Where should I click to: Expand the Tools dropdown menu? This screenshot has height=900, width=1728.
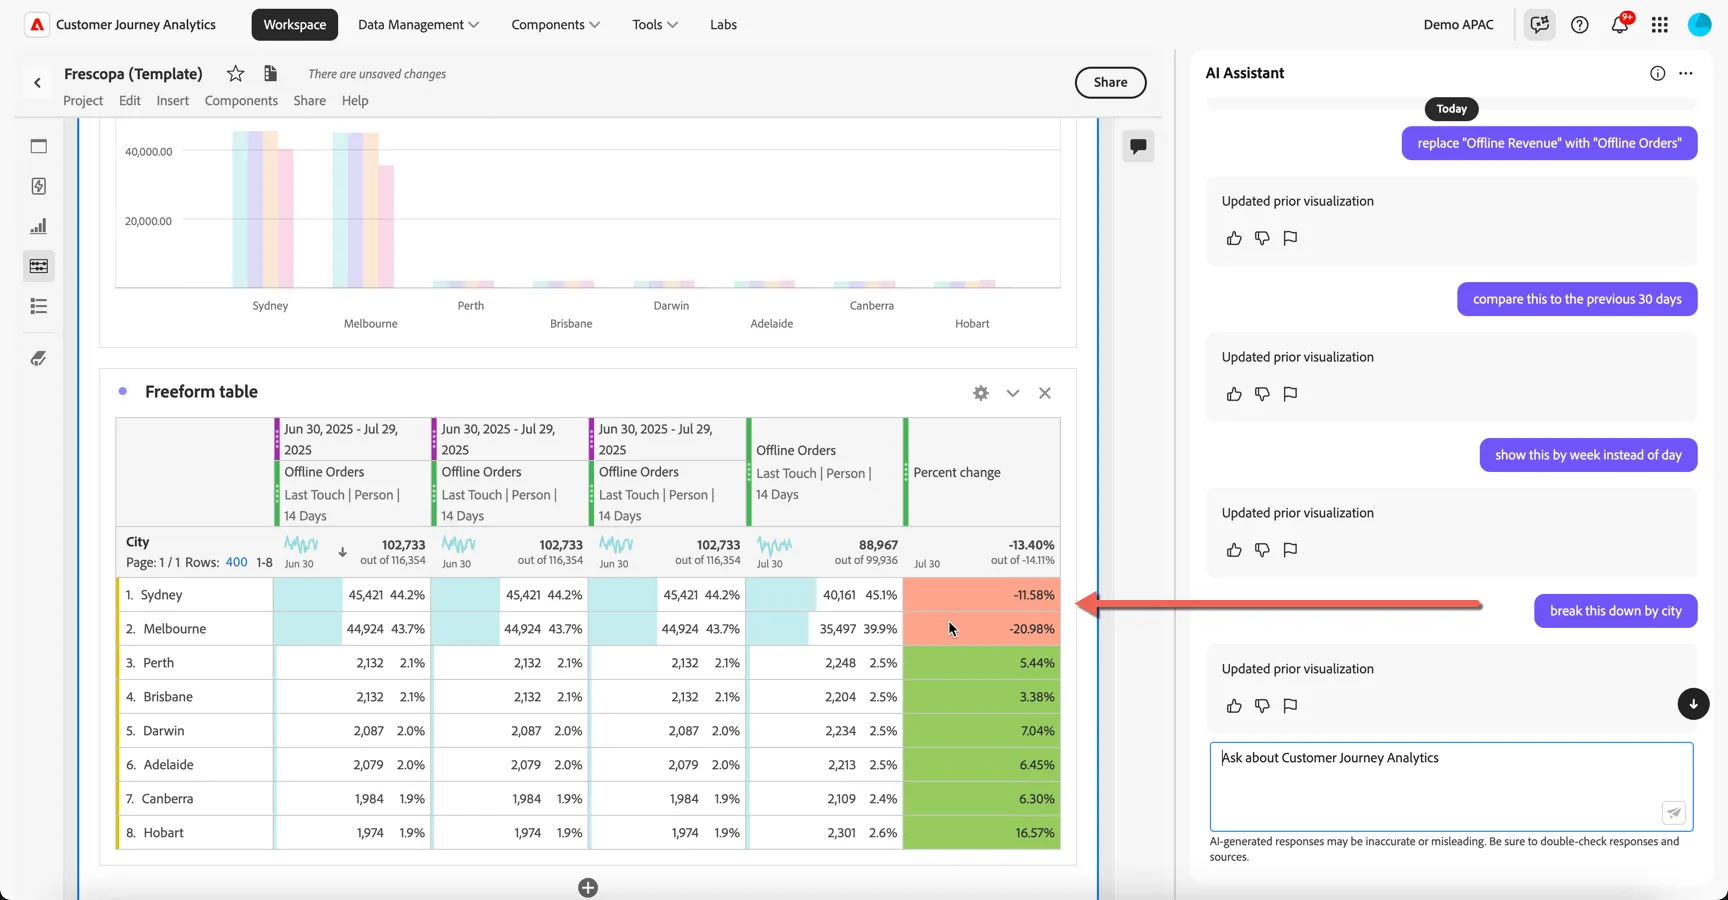(655, 25)
